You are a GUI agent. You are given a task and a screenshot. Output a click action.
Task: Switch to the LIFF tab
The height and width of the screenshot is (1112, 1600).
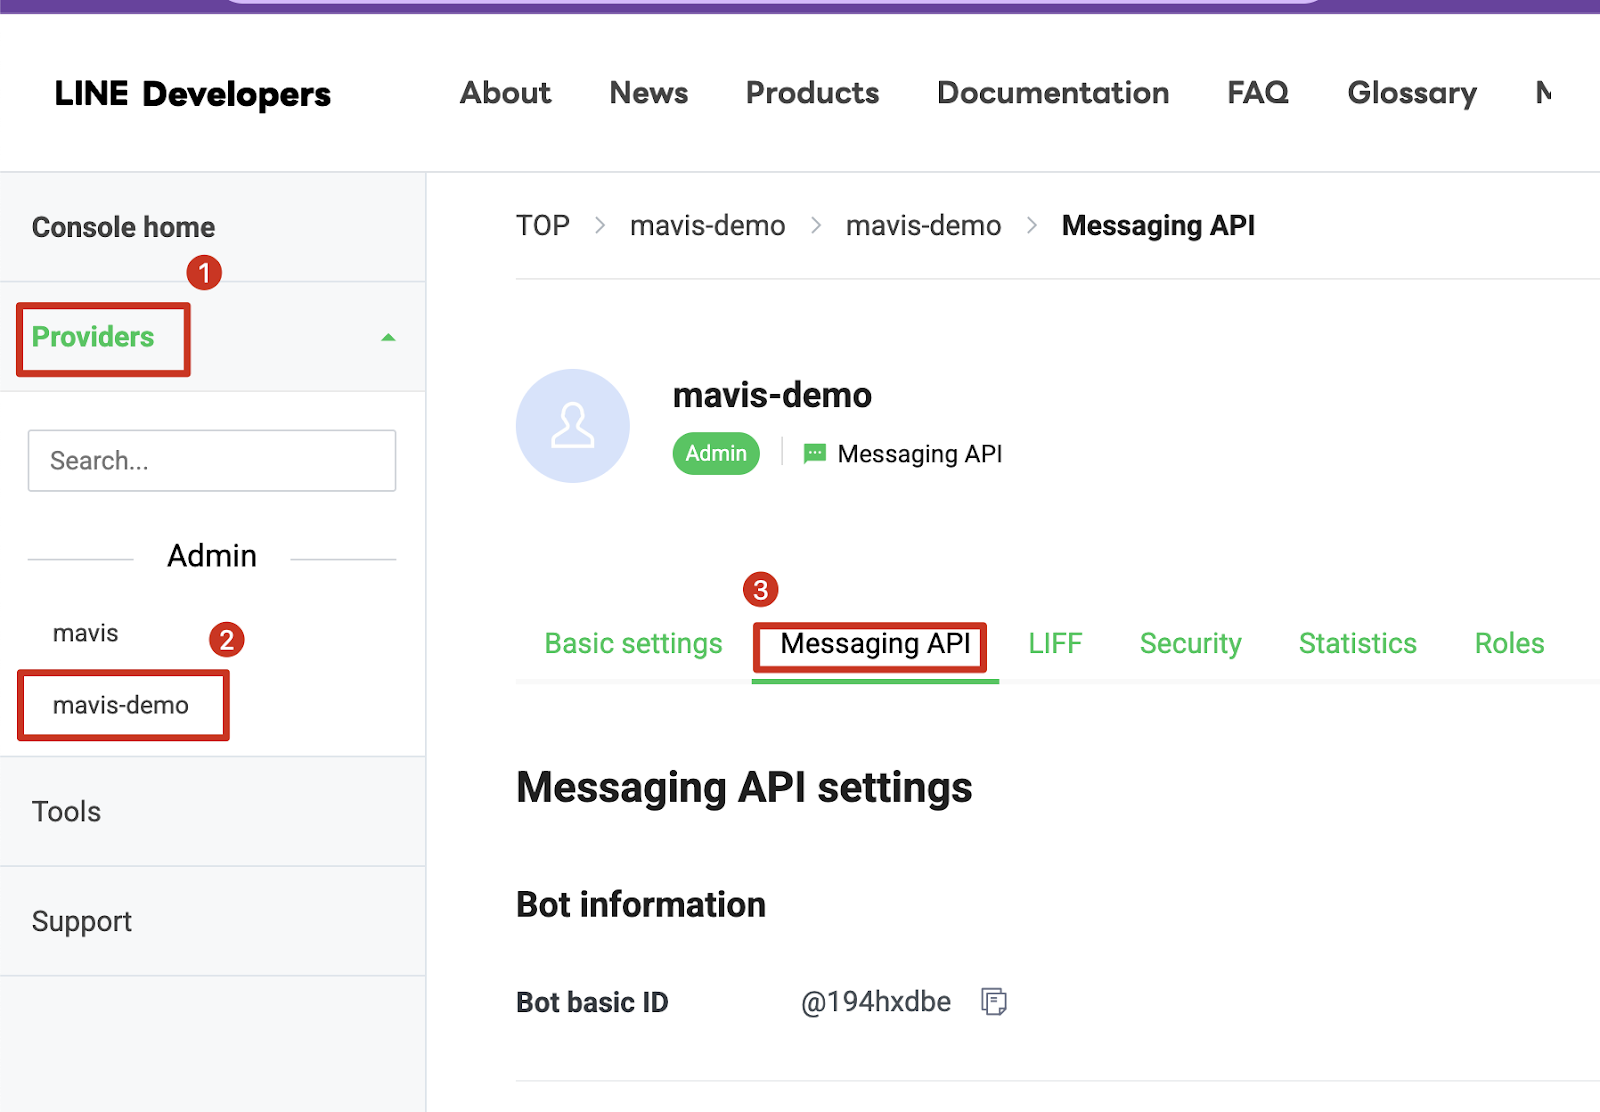point(1055,643)
